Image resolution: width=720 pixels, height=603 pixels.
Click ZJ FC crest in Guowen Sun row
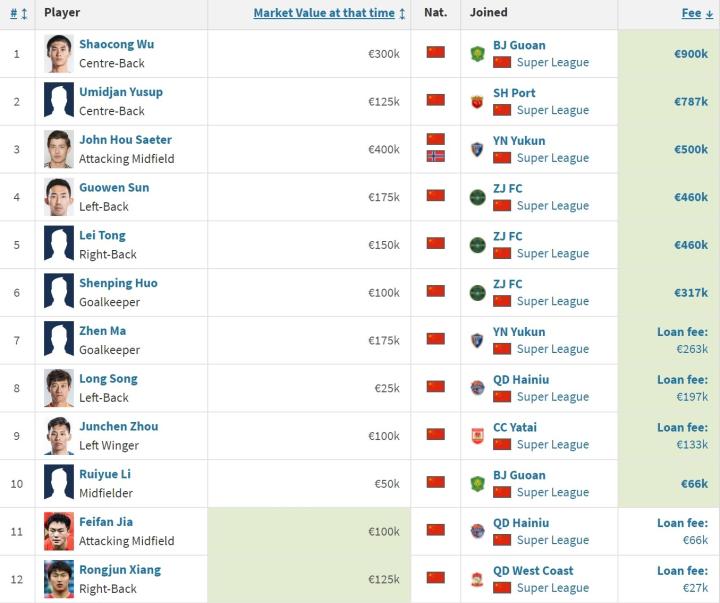tap(478, 197)
